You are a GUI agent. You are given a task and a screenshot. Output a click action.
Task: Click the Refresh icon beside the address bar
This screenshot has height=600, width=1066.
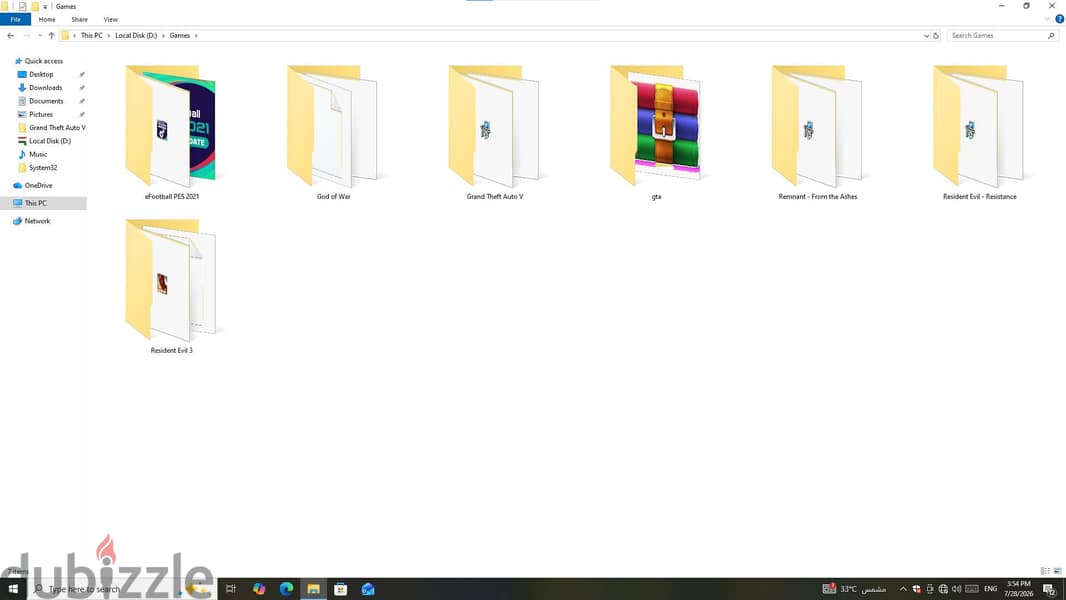[935, 35]
